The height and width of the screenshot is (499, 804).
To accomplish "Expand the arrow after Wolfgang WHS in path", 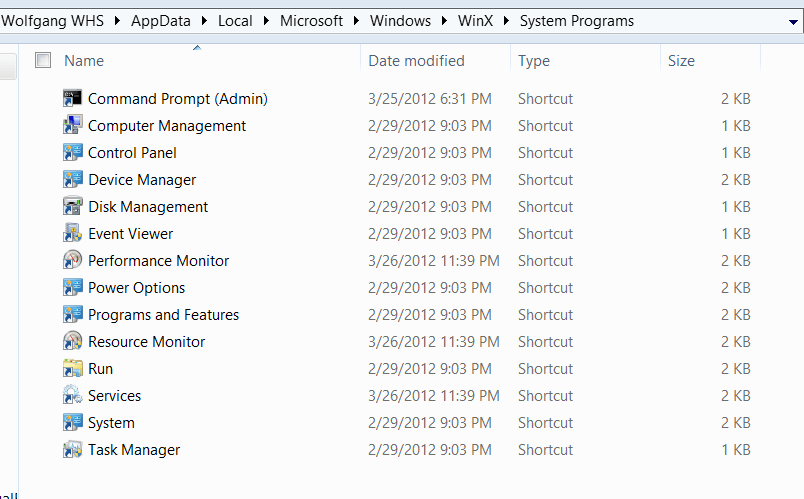I will 117,21.
